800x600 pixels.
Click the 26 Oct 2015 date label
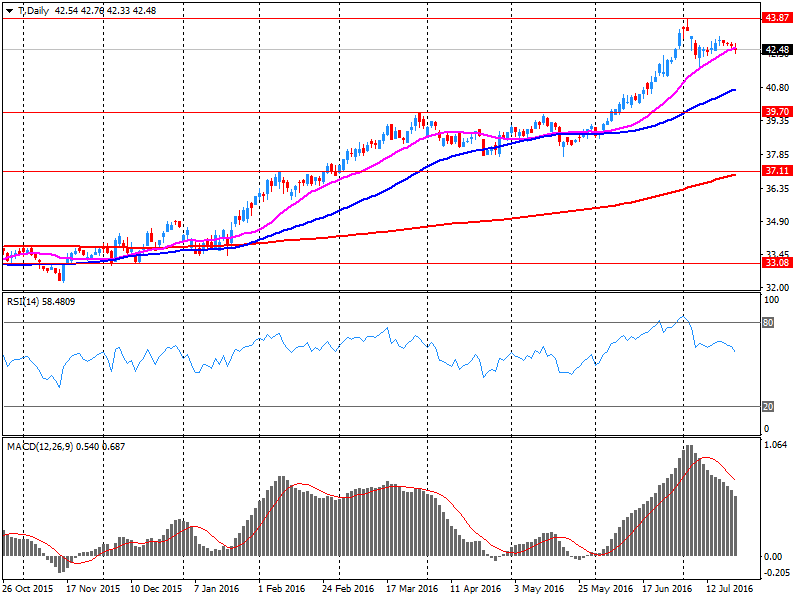click(x=28, y=588)
